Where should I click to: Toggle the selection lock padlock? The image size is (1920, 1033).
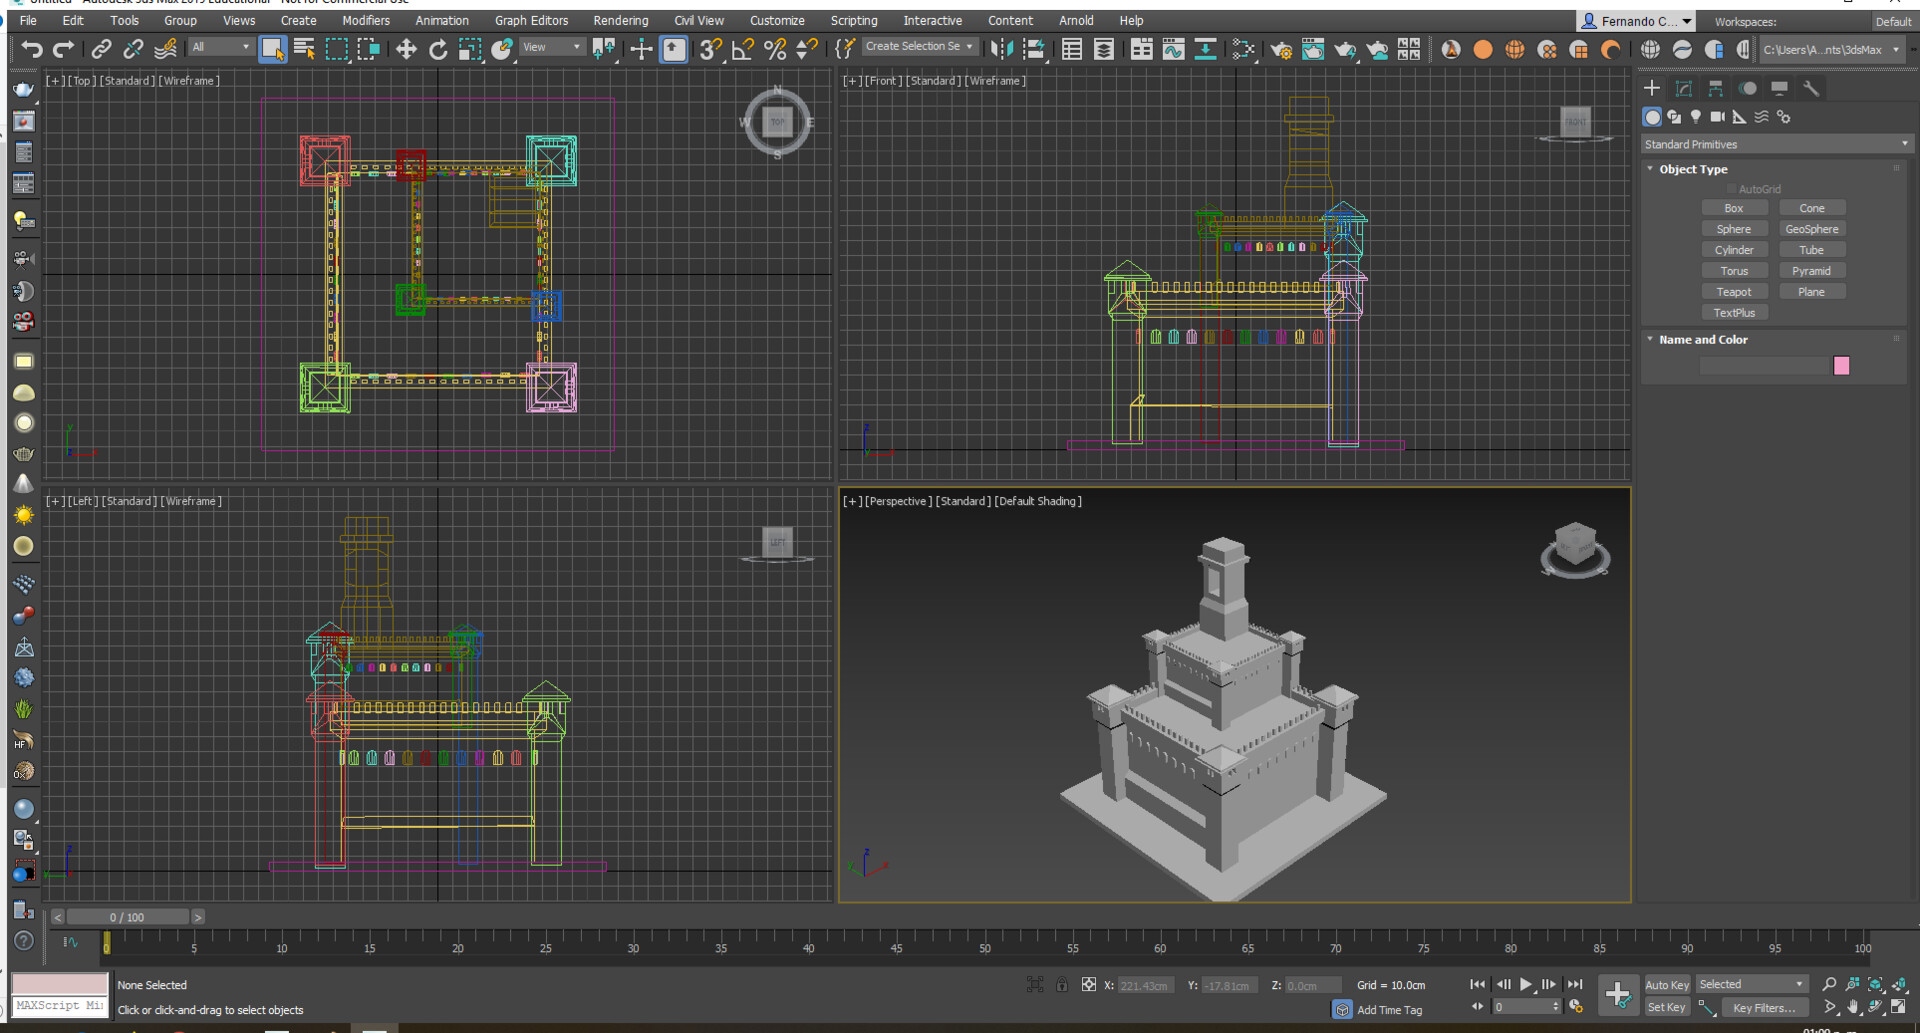pos(1062,985)
